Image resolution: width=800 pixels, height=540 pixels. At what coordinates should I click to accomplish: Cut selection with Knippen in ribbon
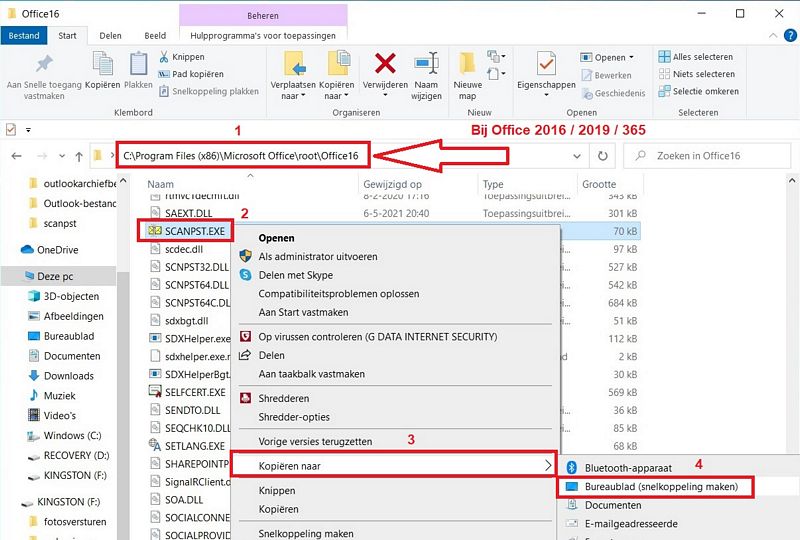coord(182,57)
